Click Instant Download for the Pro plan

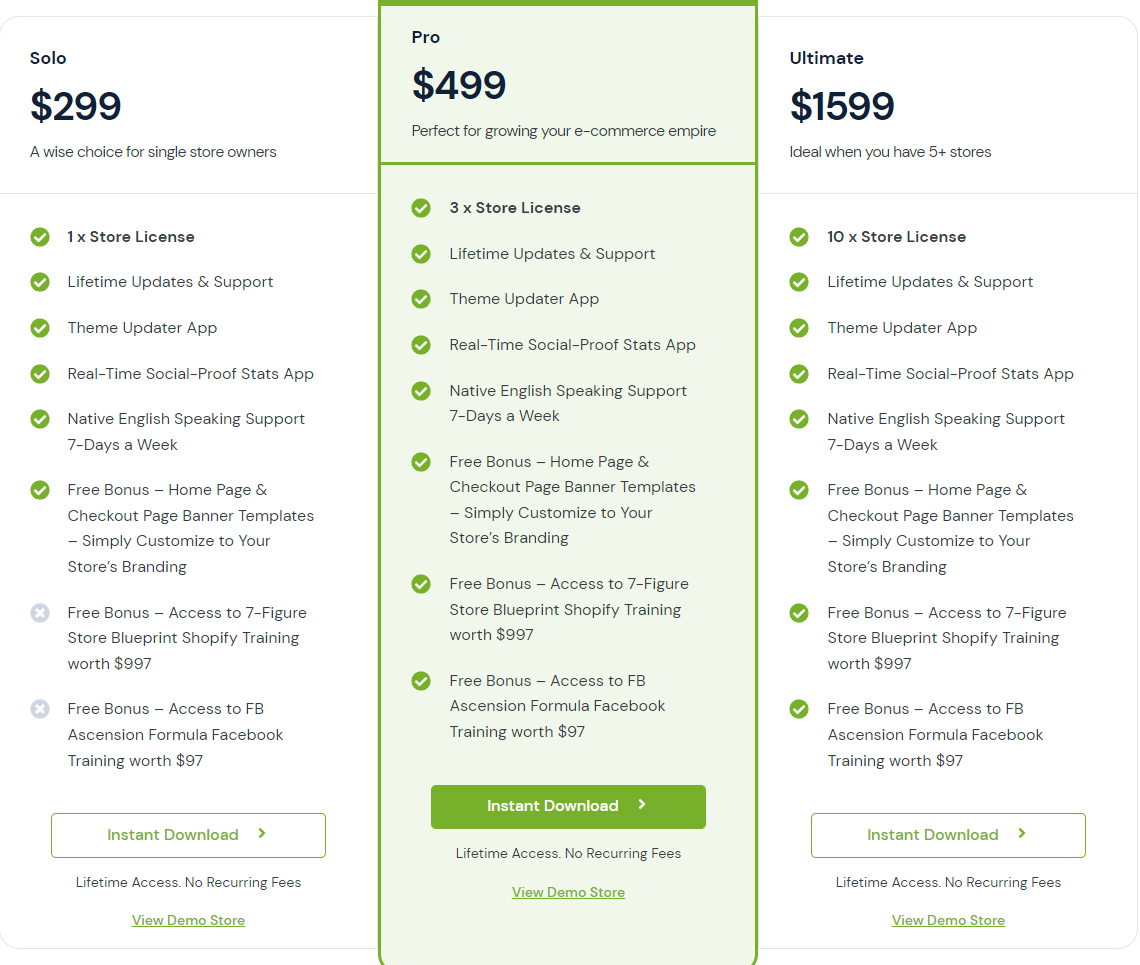tap(568, 806)
